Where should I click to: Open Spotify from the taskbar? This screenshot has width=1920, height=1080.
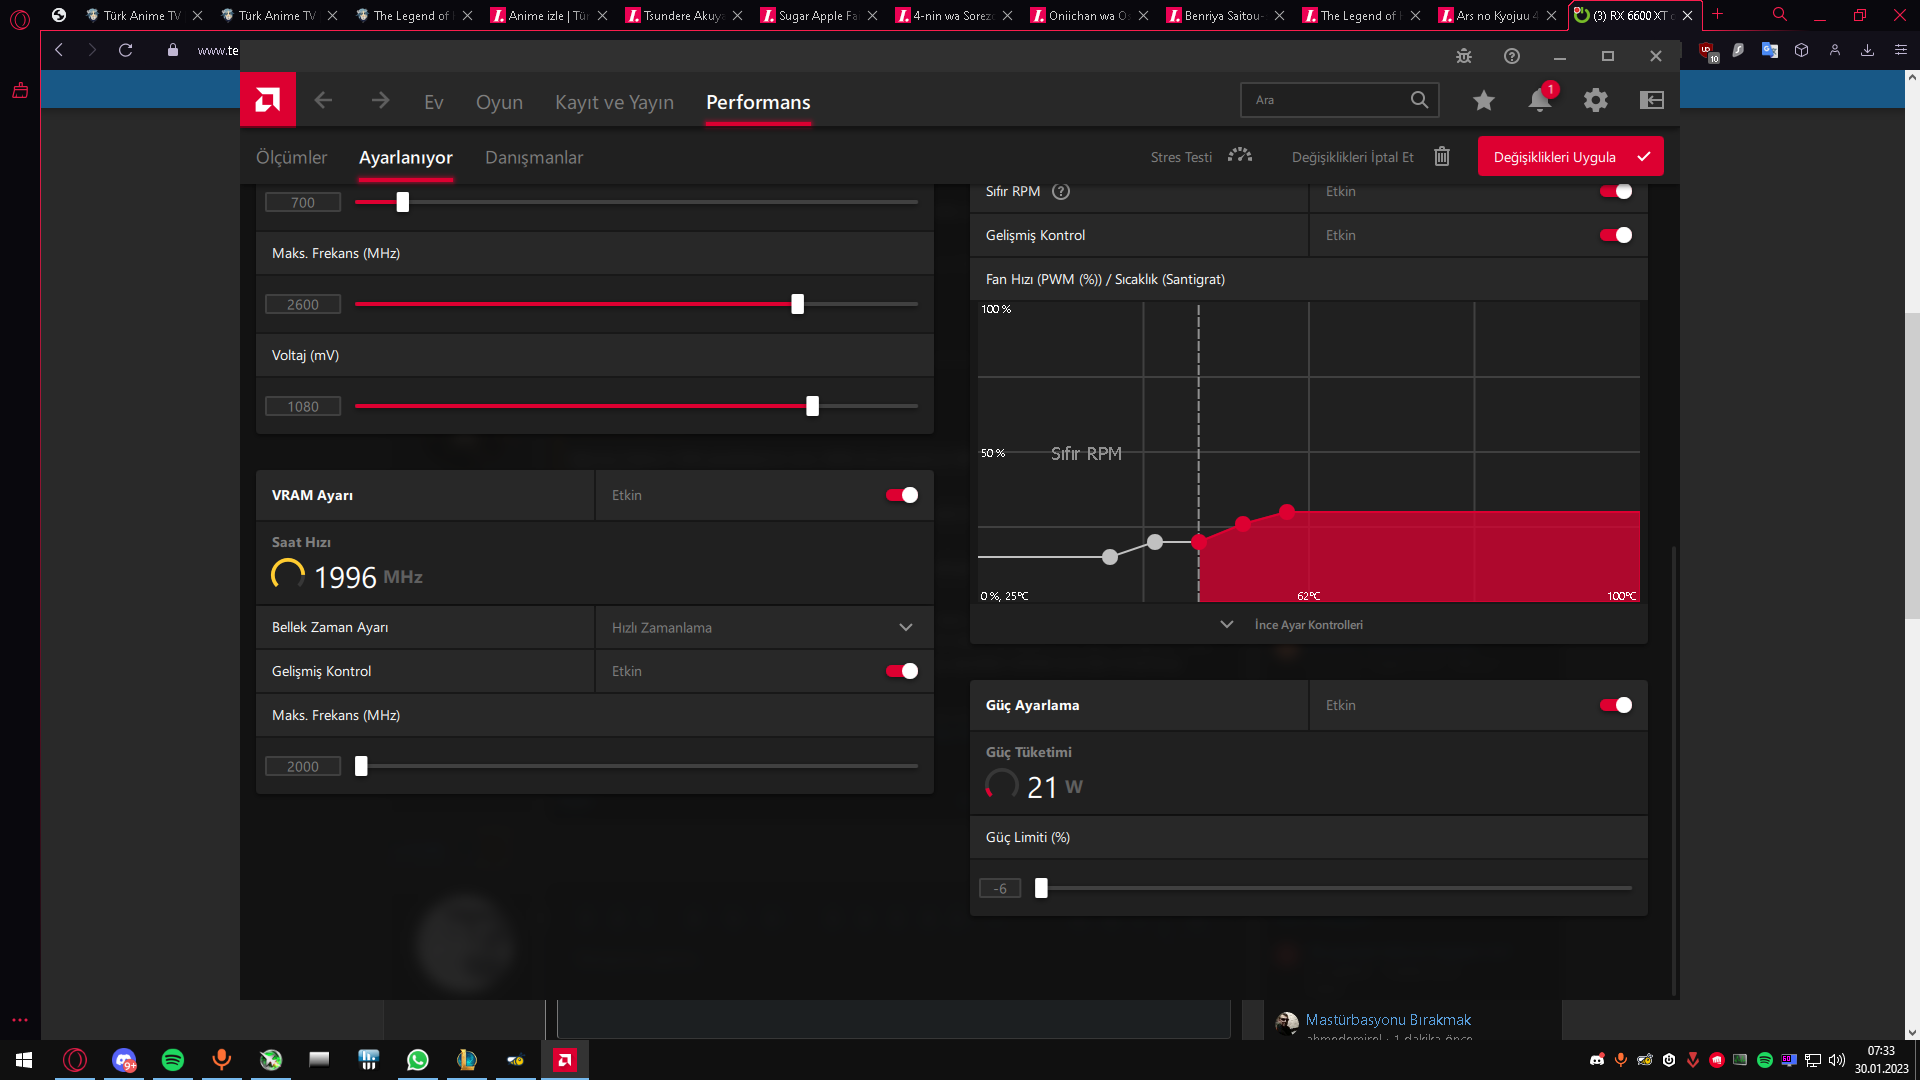[172, 1060]
